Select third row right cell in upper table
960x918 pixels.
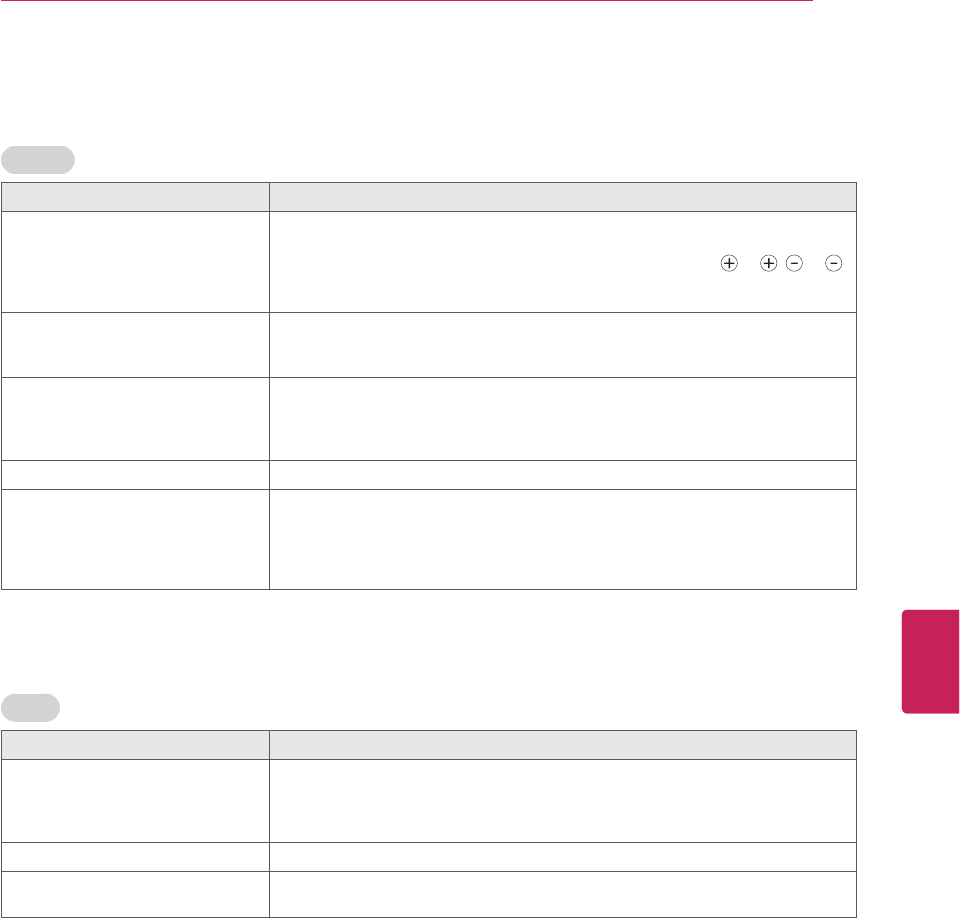click(x=563, y=417)
